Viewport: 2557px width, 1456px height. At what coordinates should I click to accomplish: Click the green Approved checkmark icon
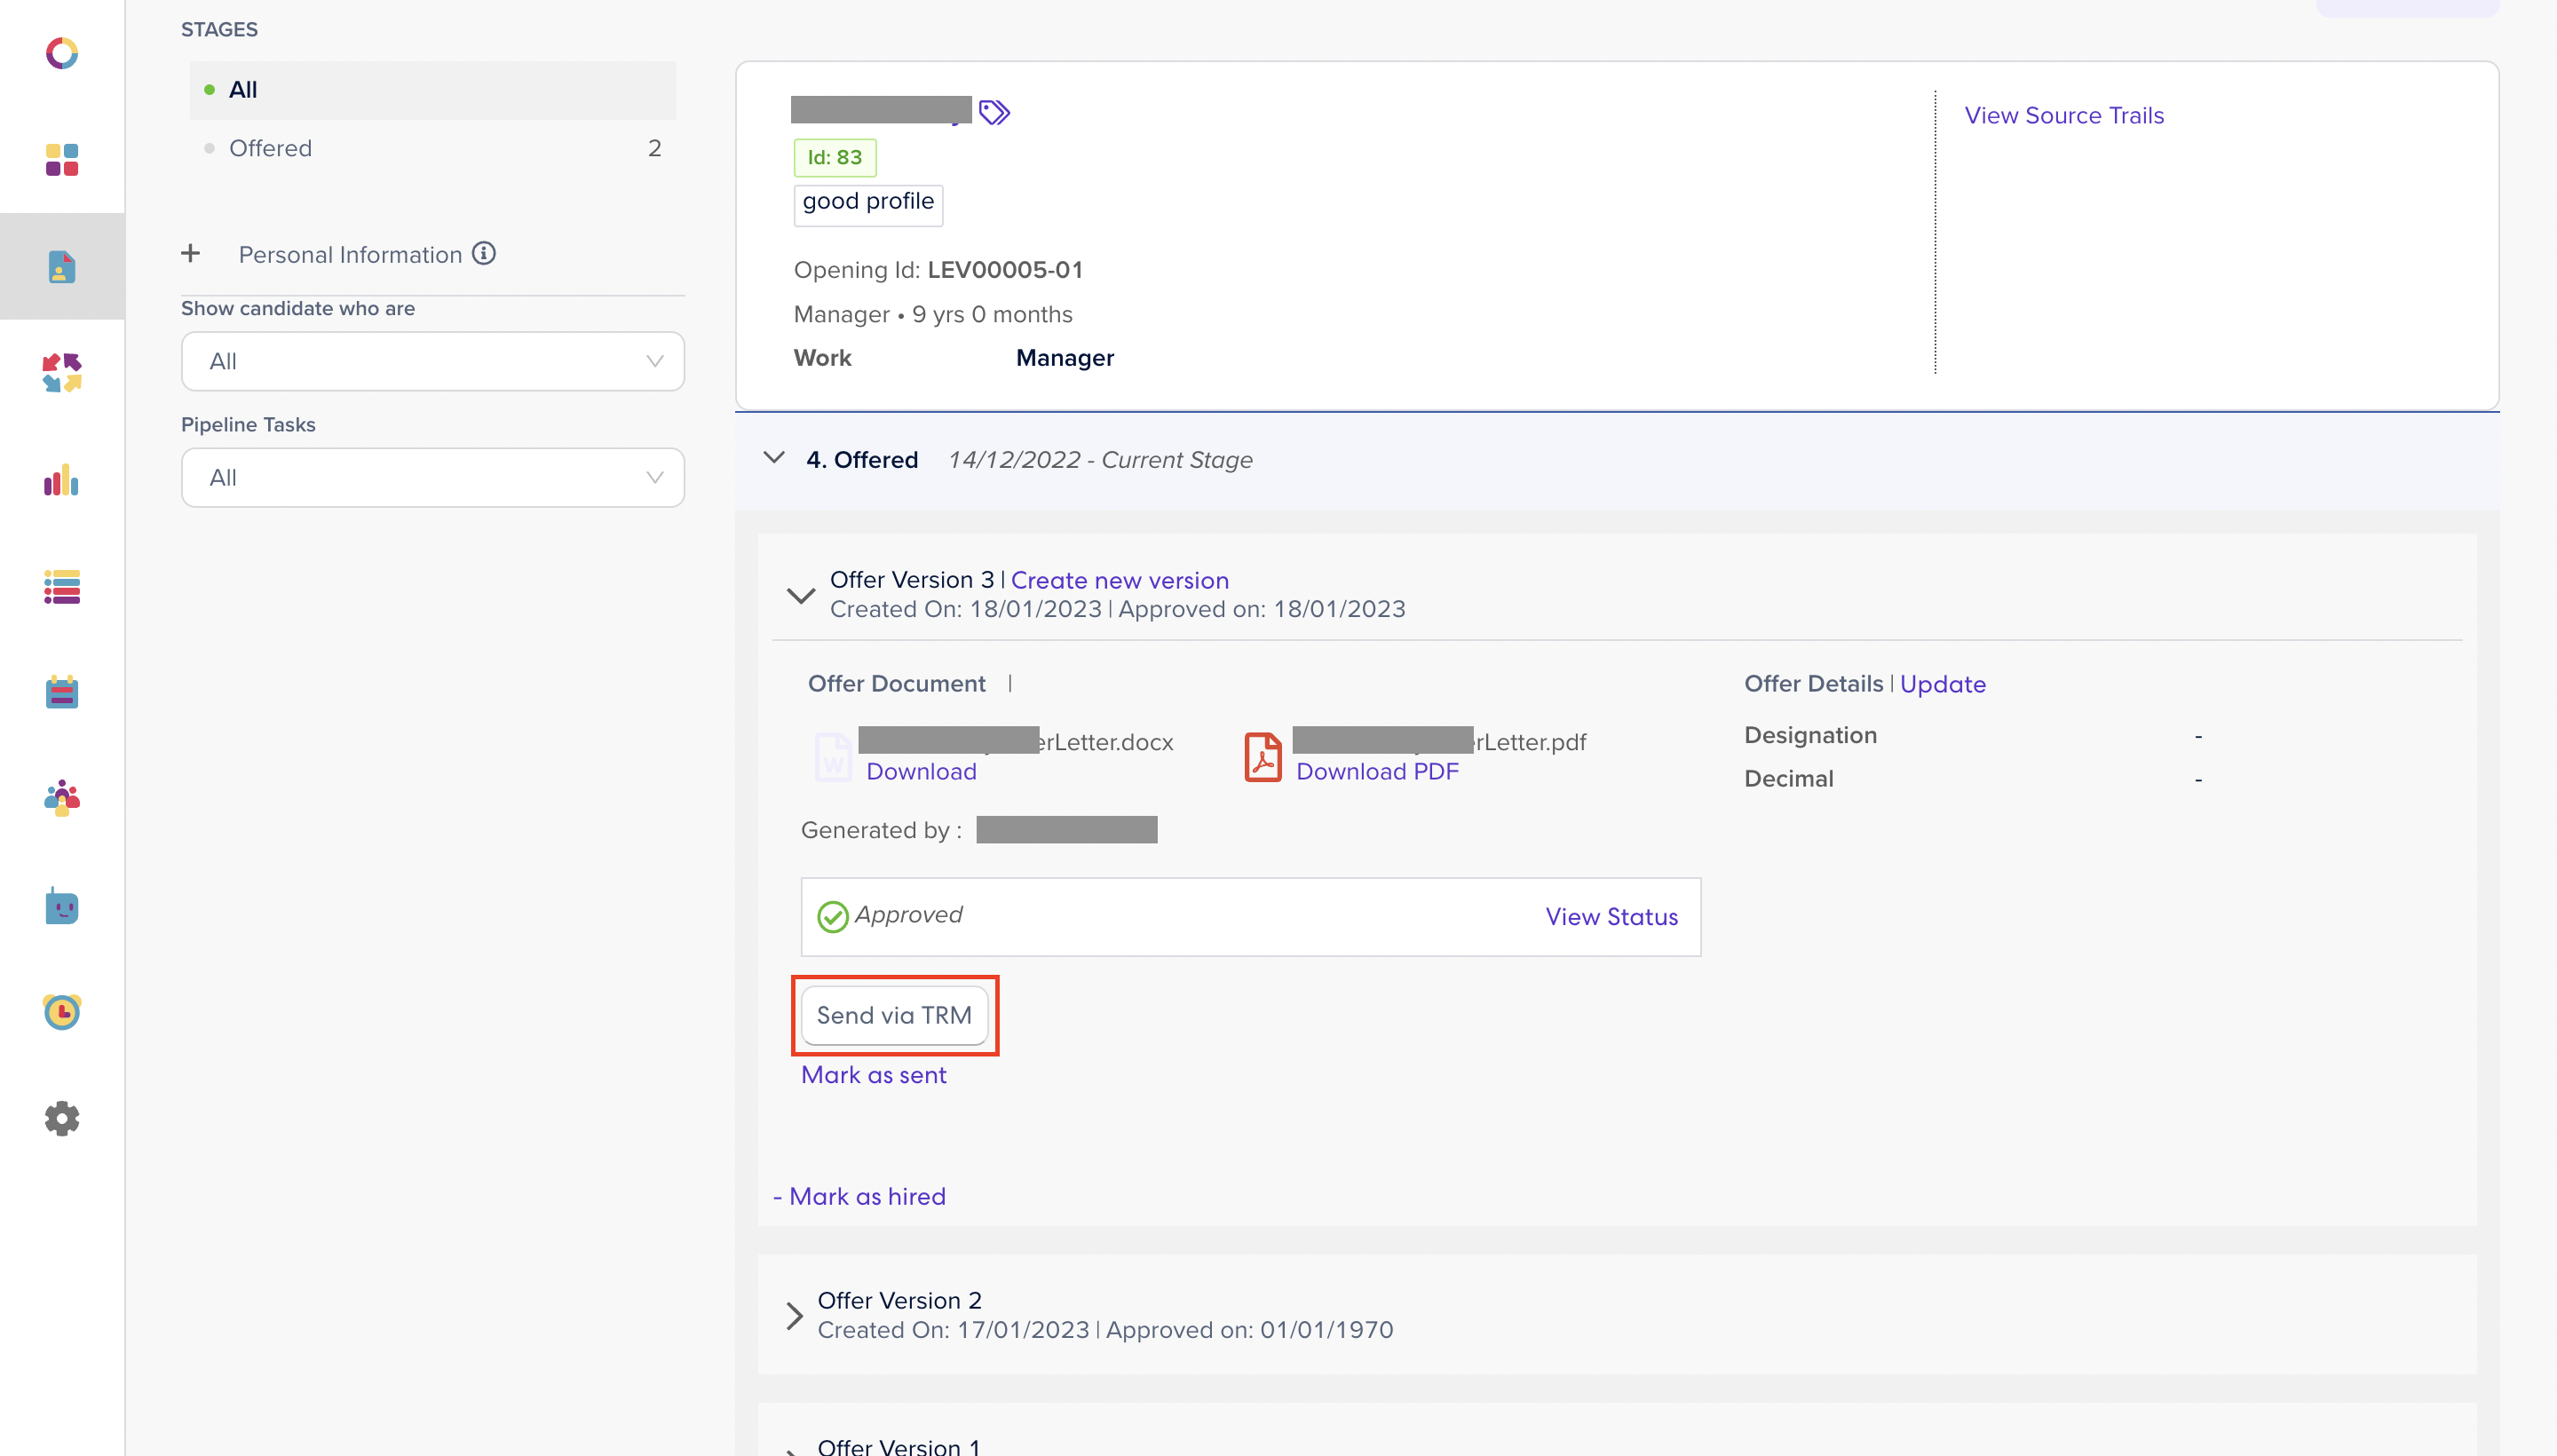pyautogui.click(x=833, y=917)
